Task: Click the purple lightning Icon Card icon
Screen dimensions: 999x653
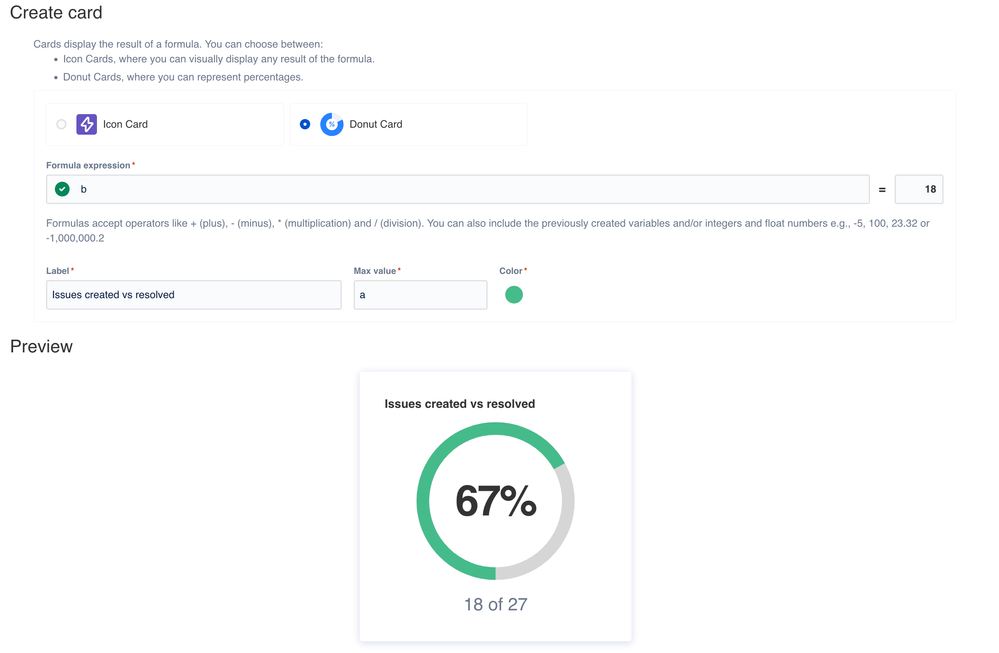Action: click(x=87, y=124)
